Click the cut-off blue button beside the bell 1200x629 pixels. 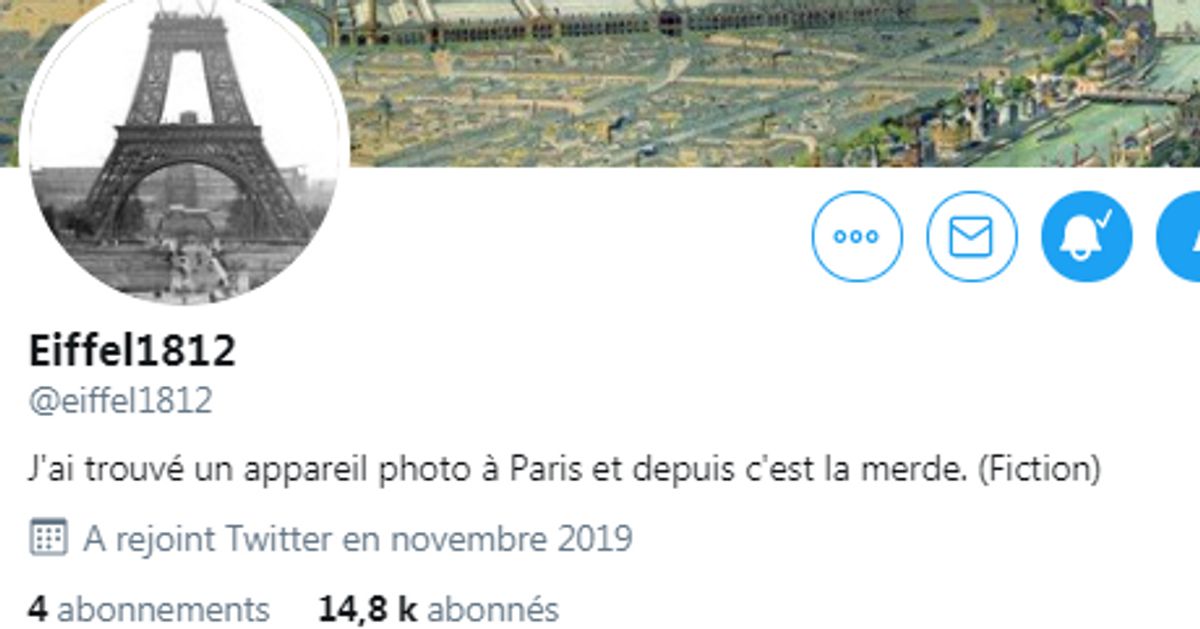click(1179, 237)
